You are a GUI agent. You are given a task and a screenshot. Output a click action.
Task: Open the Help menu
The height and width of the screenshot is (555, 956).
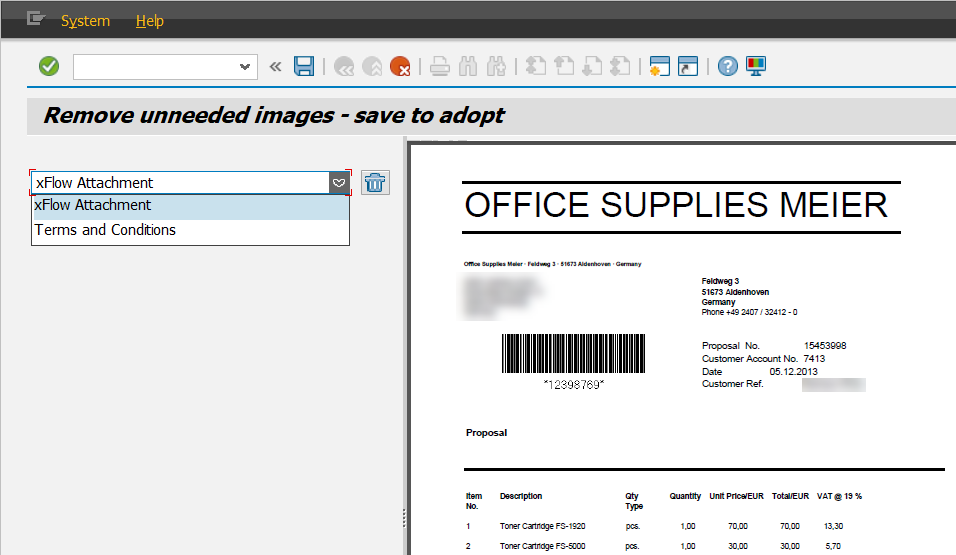click(x=149, y=21)
